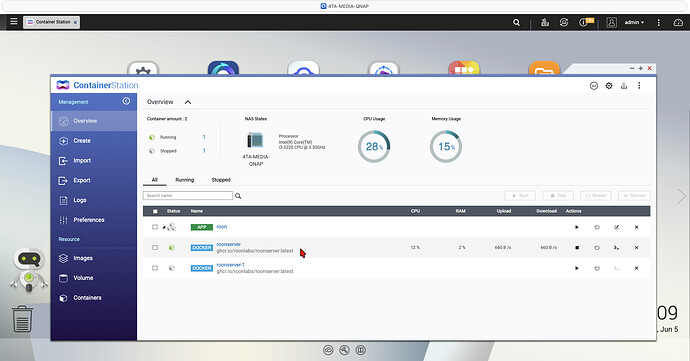Open Container Station vertical dots menu
Screen dimensions: 690x361
pyautogui.click(x=639, y=86)
